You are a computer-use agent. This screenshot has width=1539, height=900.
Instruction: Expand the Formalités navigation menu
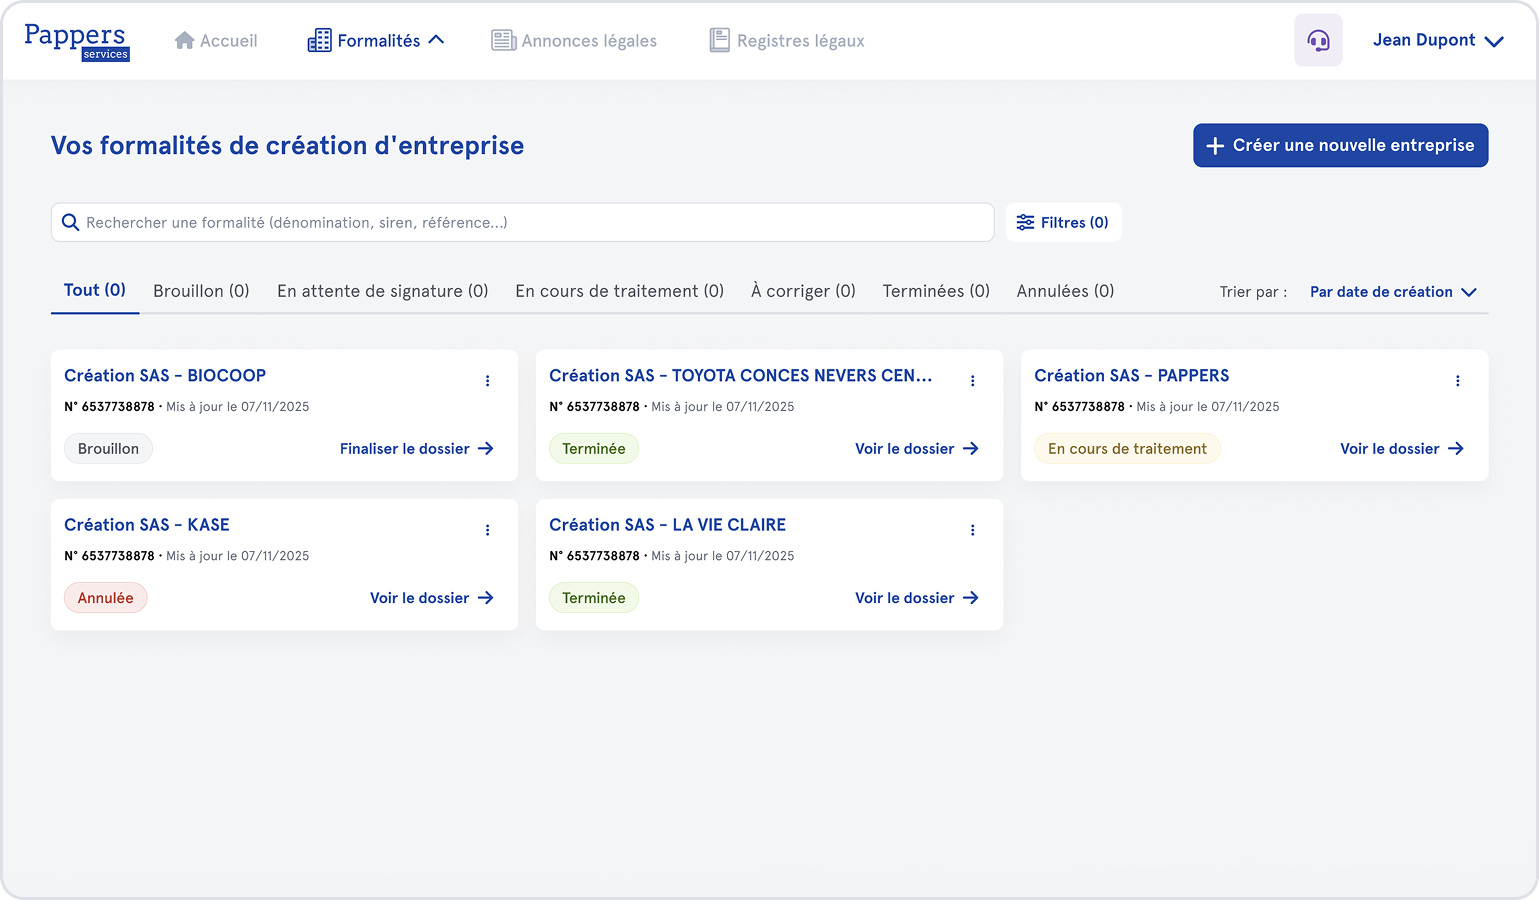pyautogui.click(x=376, y=41)
